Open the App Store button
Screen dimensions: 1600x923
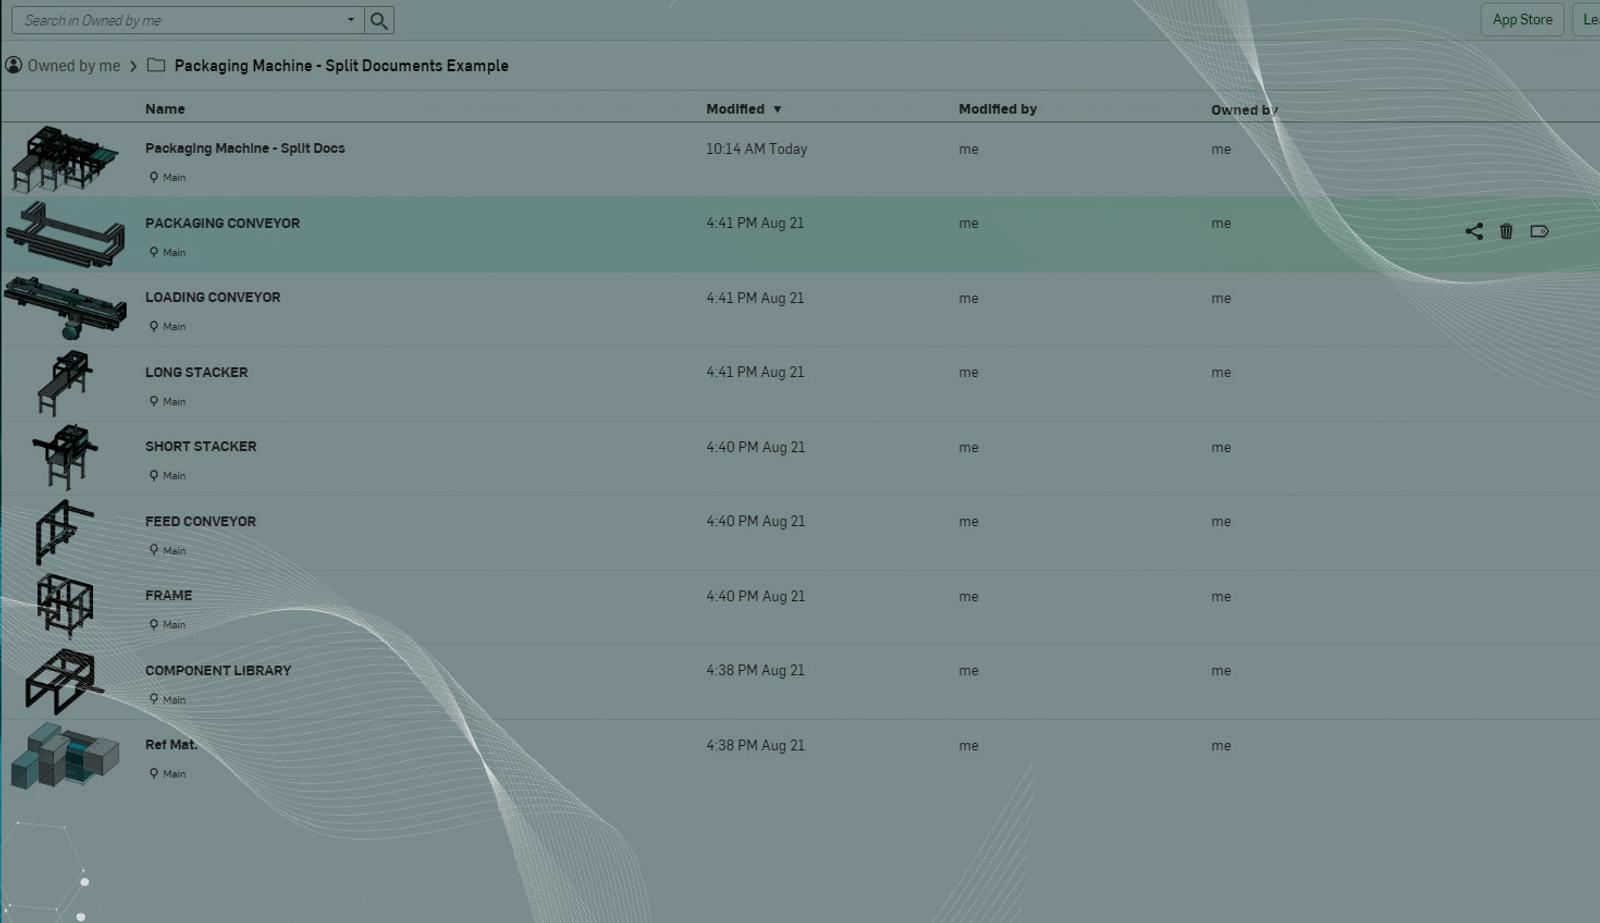click(x=1521, y=19)
